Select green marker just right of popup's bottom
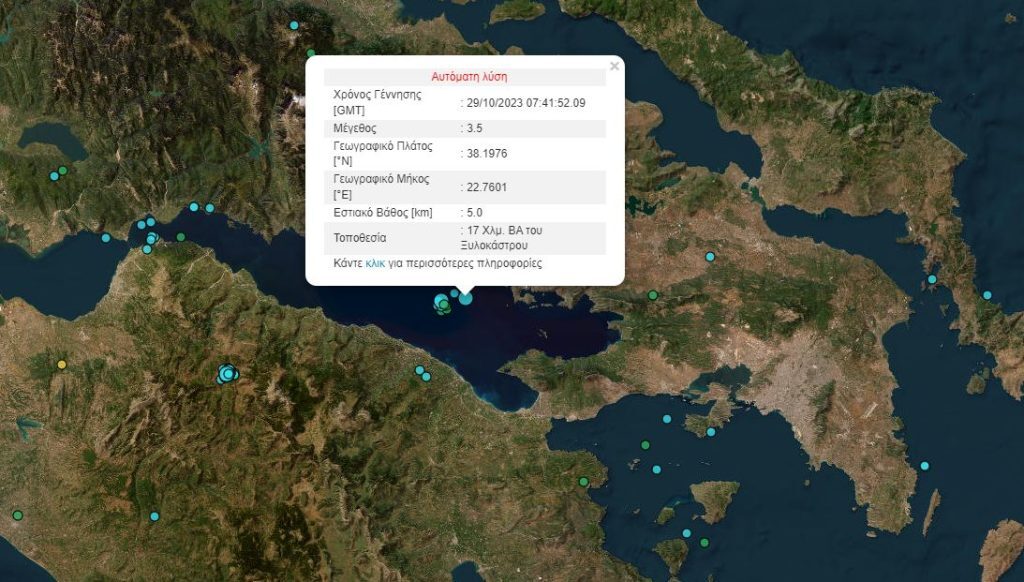 point(652,295)
